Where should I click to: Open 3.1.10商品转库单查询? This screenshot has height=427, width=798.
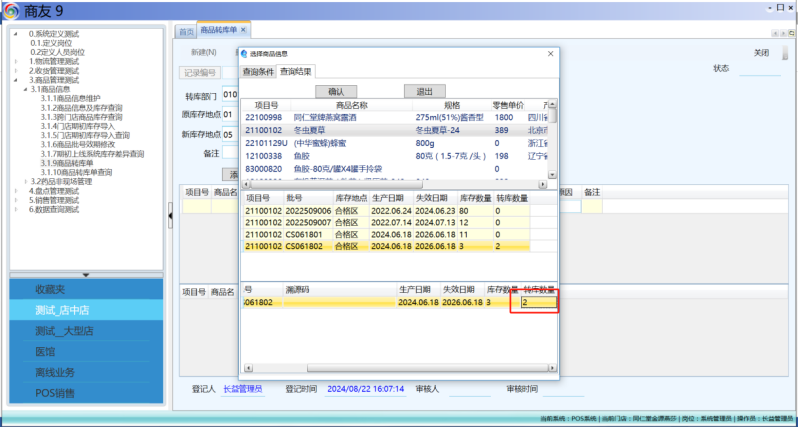pyautogui.click(x=76, y=173)
